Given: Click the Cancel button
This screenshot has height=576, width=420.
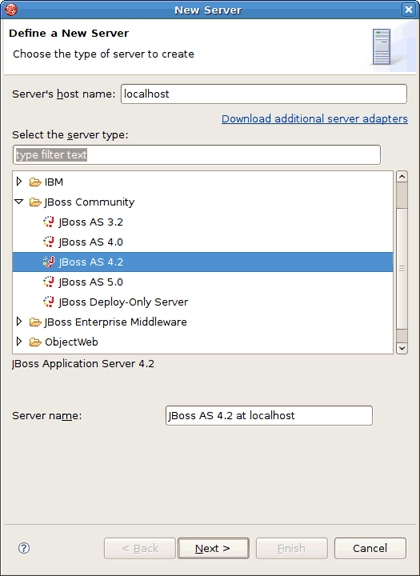Looking at the screenshot, I should tap(370, 548).
